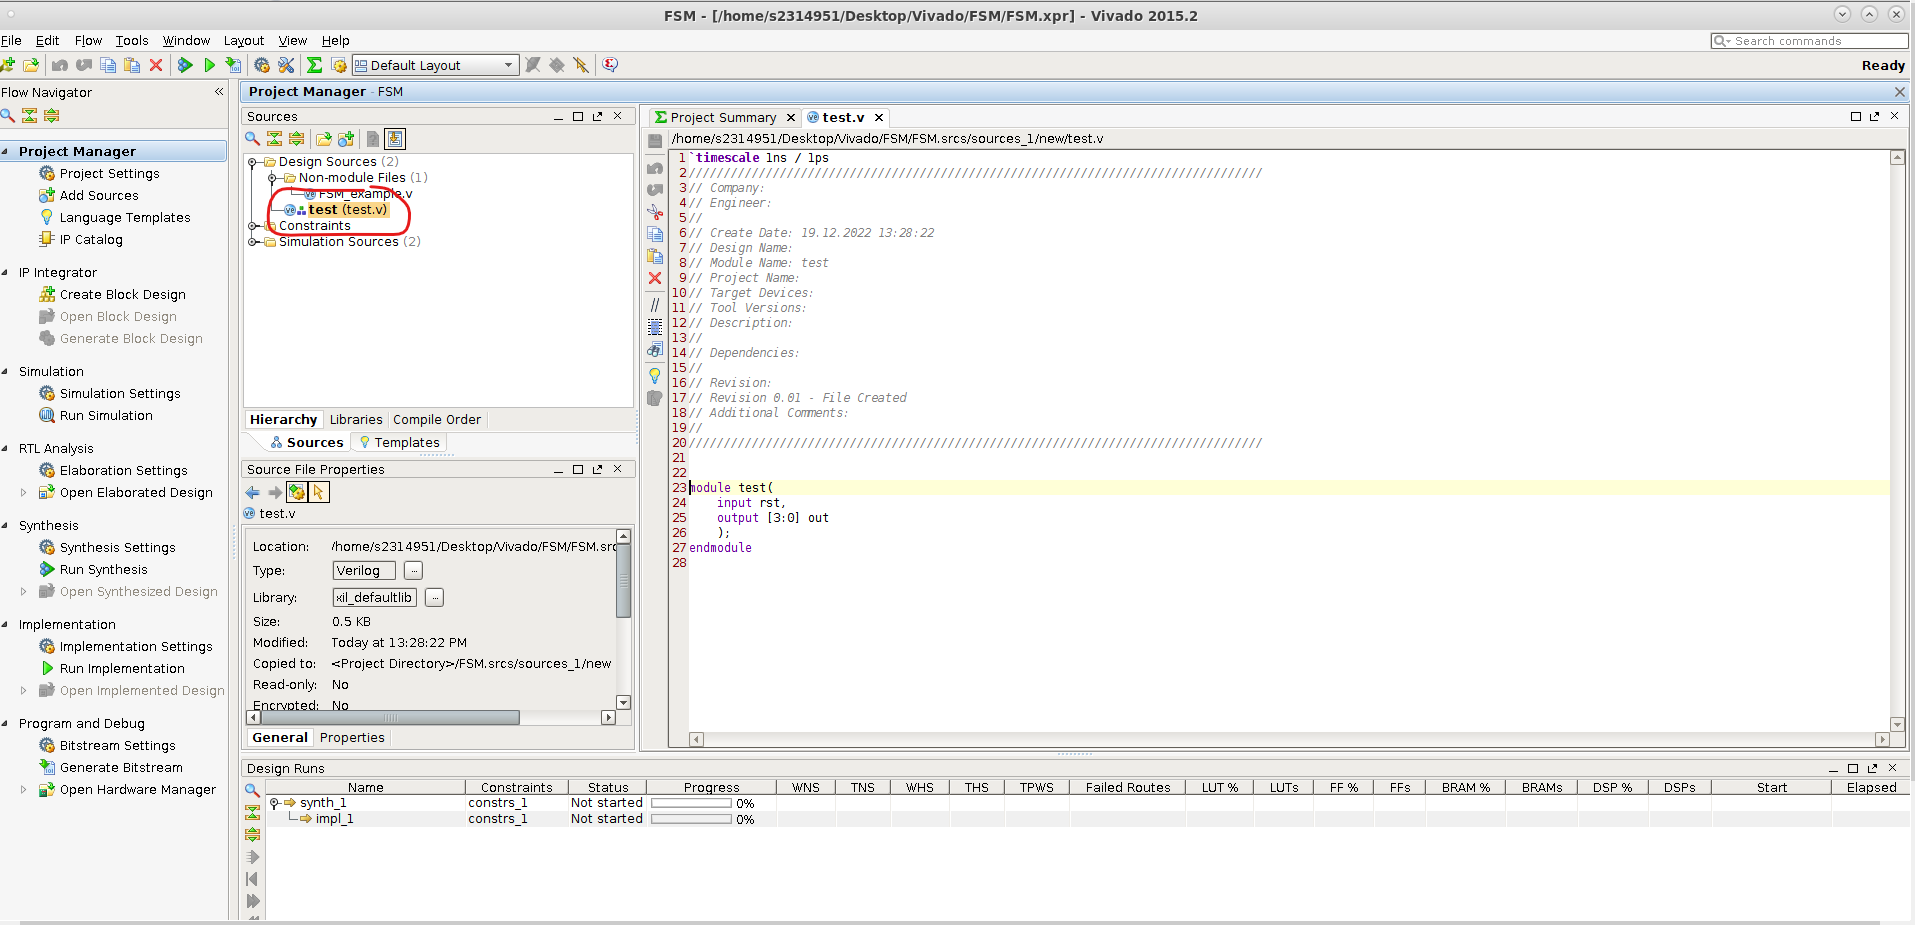Select test (test.v) in Sources tree
This screenshot has width=1915, height=925.
[x=347, y=210]
